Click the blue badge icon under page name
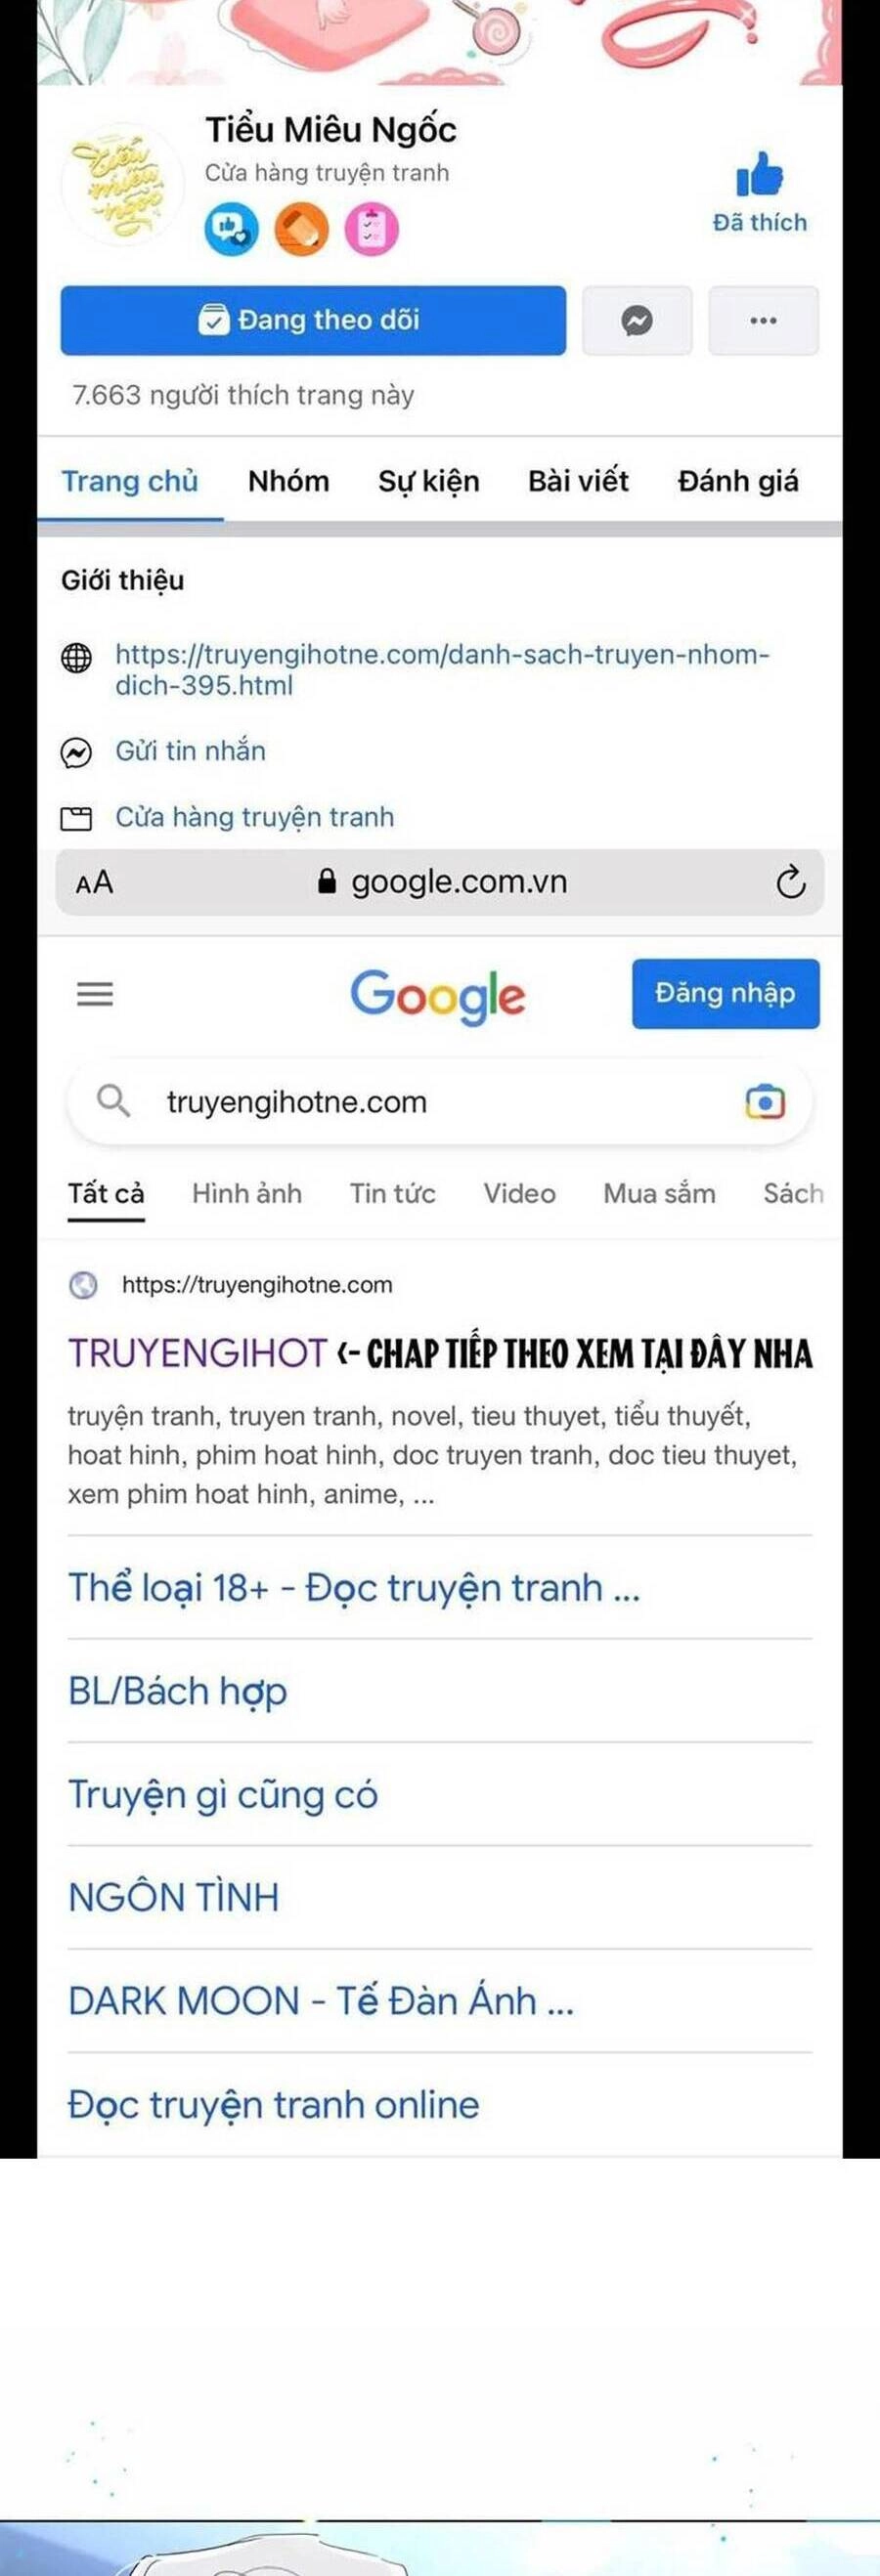 point(231,229)
